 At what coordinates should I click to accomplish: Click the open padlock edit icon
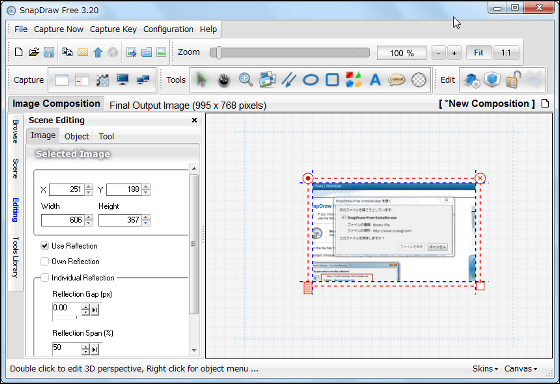(513, 79)
